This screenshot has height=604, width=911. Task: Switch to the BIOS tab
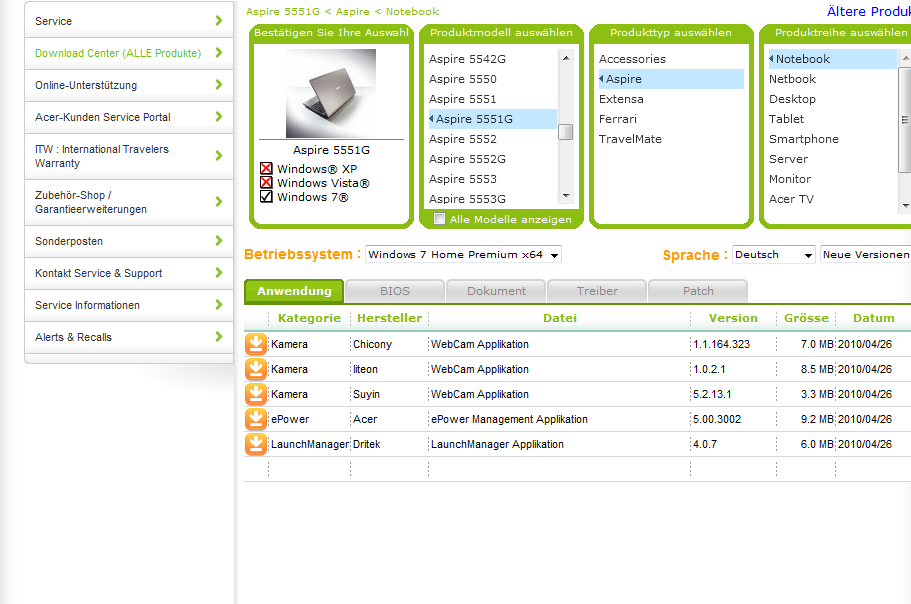point(394,291)
